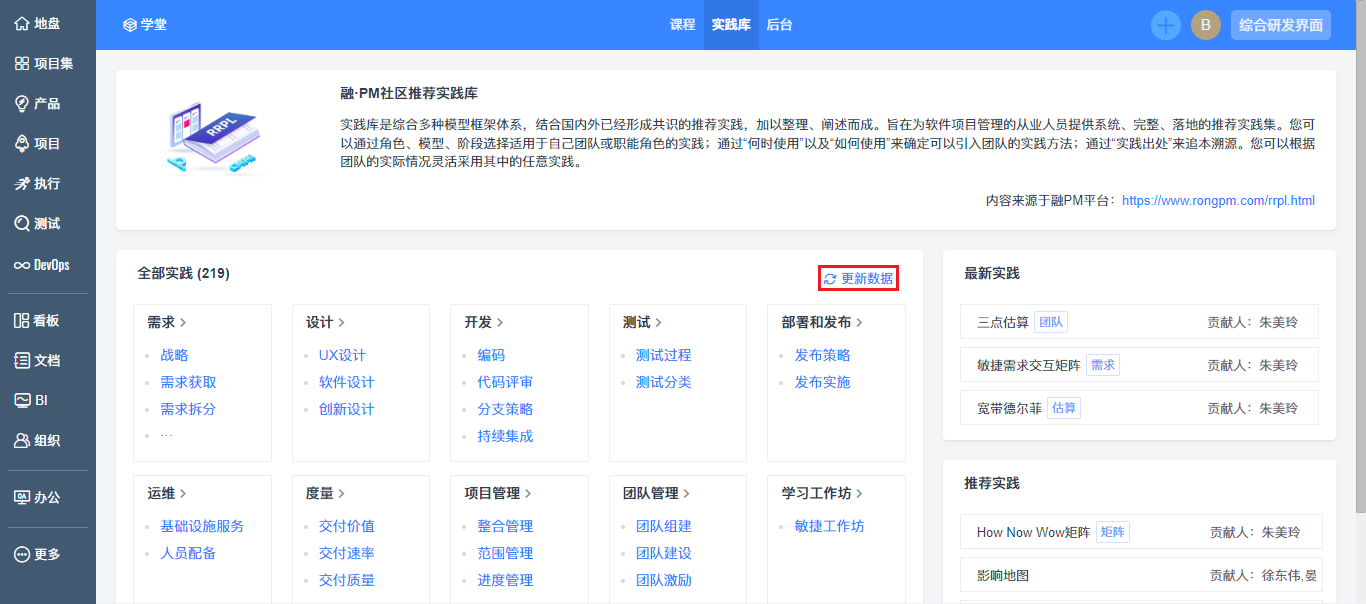Open the user avatar B
The width and height of the screenshot is (1366, 604).
pyautogui.click(x=1206, y=25)
